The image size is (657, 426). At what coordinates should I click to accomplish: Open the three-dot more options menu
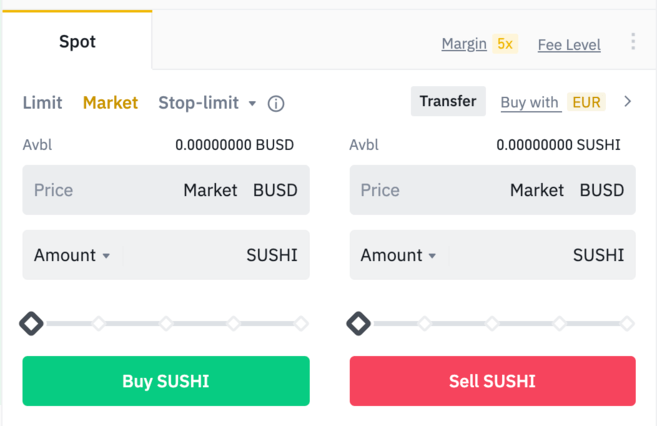pyautogui.click(x=633, y=42)
